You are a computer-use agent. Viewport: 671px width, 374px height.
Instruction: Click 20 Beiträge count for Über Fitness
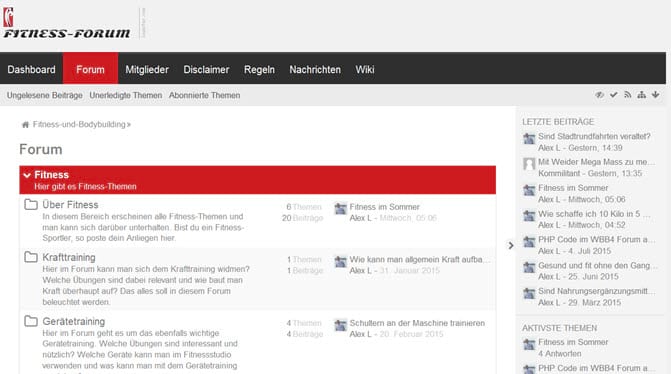pyautogui.click(x=302, y=218)
